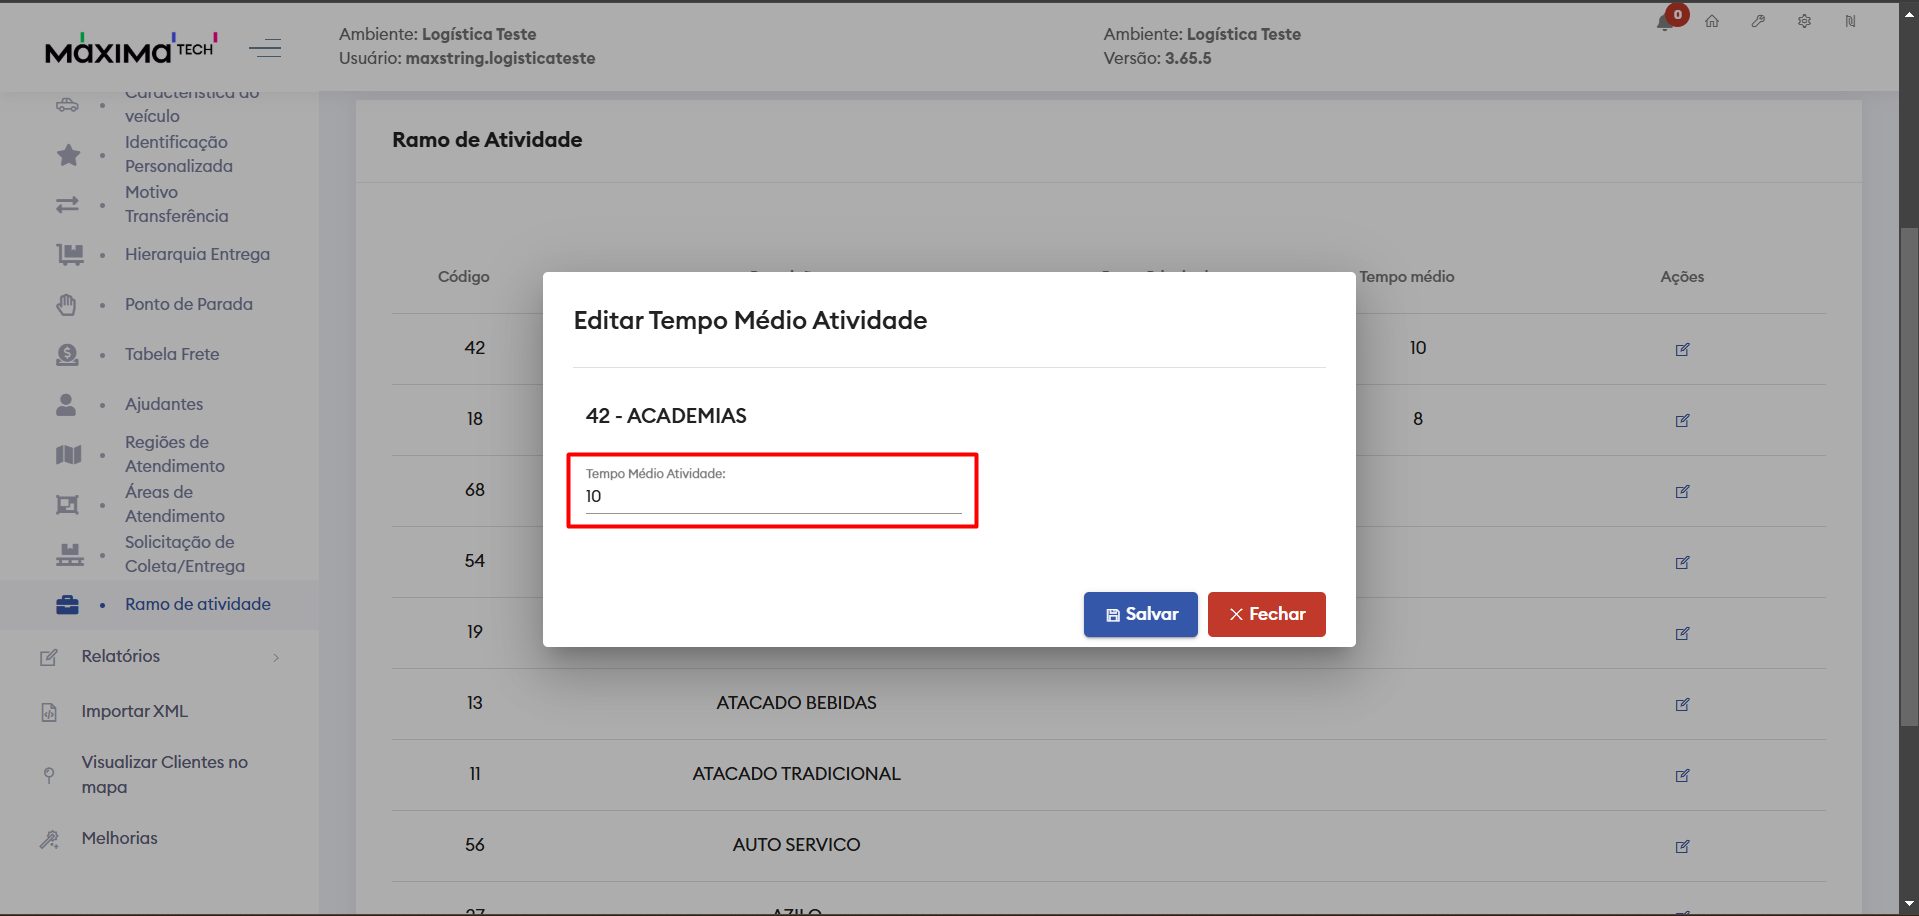Click the Editar Tempo Médio Atividade title
Viewport: 1919px width, 916px height.
pos(750,320)
